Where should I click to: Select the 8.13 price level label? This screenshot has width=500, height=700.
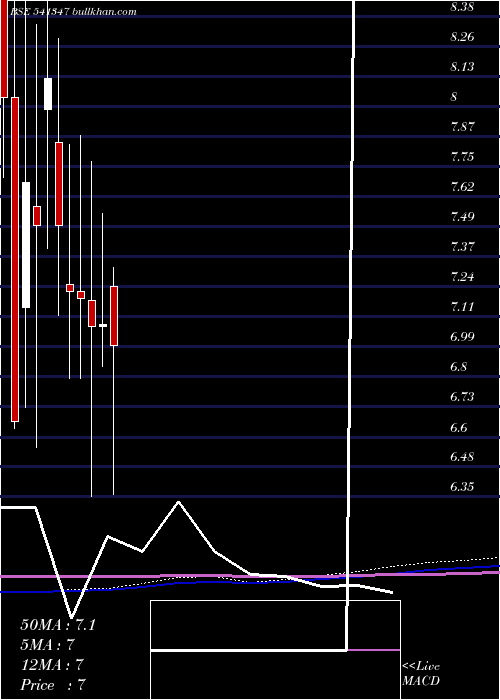point(462,67)
